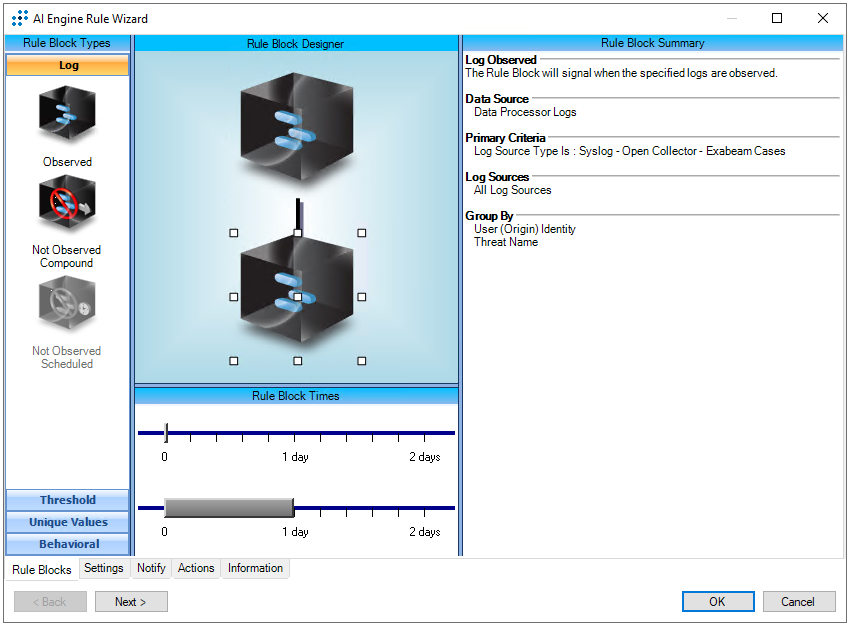Screen dimensions: 849x623
Task: Click the gray time range bar in lower timeline
Action: pyautogui.click(x=229, y=507)
